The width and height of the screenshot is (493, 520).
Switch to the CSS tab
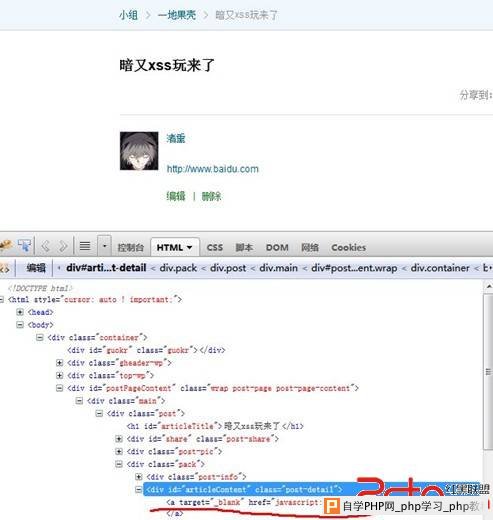(x=215, y=247)
